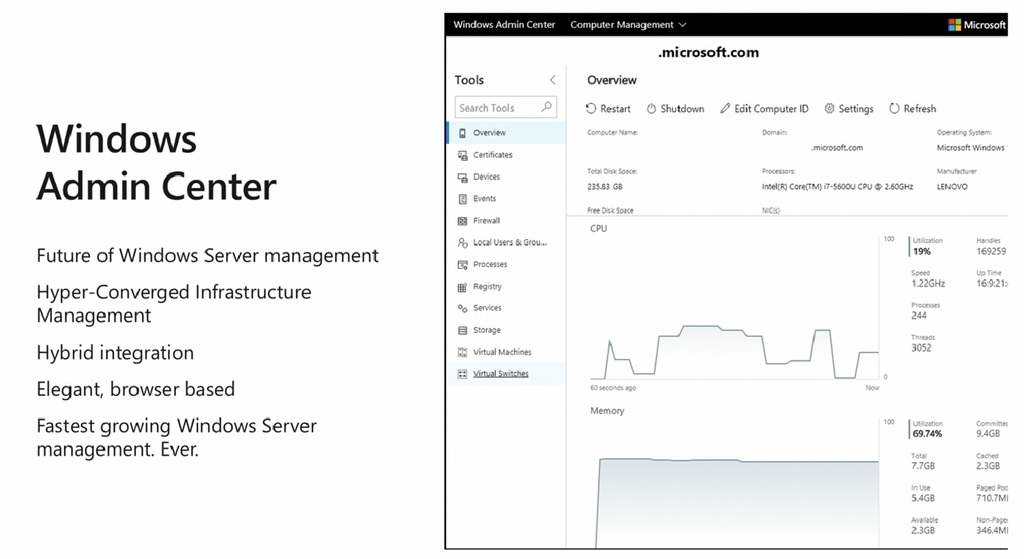This screenshot has width=1024, height=559.
Task: Open the Certificates tool icon
Action: click(x=462, y=155)
